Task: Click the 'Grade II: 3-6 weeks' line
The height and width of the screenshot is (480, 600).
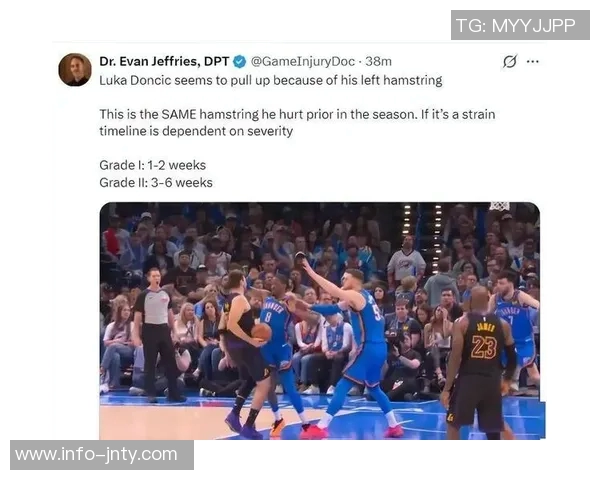Action: (x=156, y=183)
